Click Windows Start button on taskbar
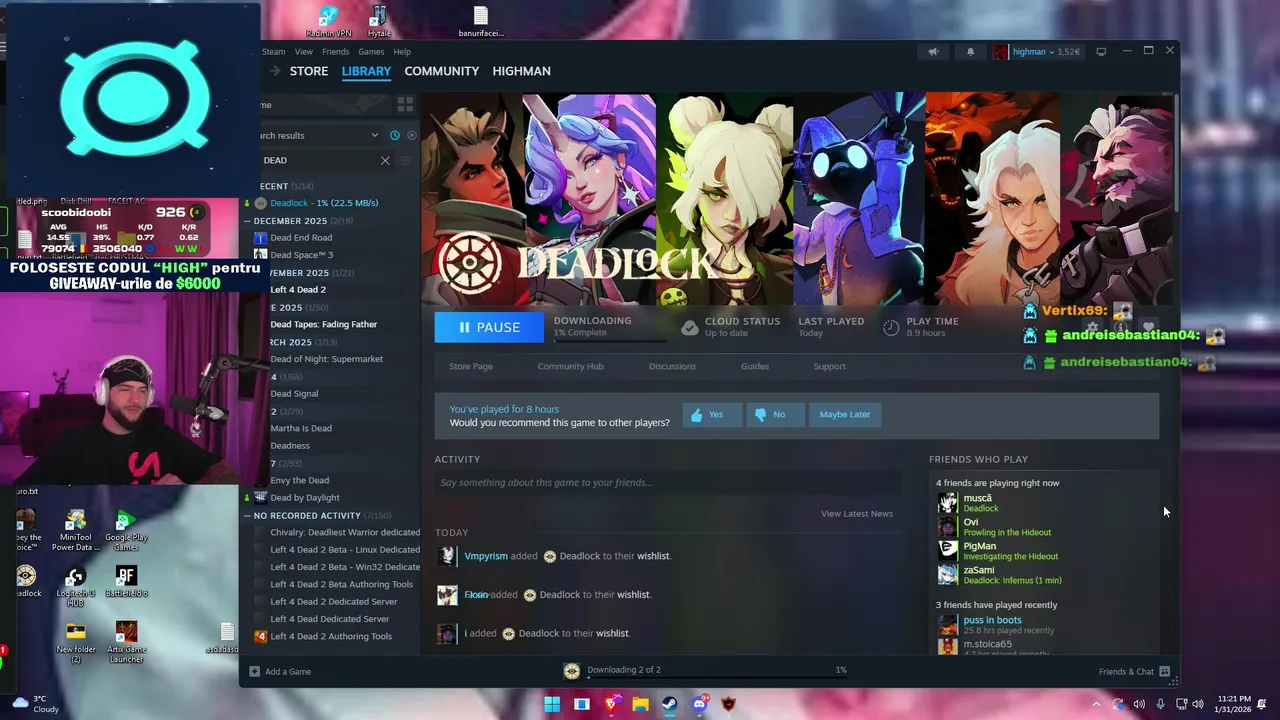The width and height of the screenshot is (1280, 720). click(x=552, y=704)
